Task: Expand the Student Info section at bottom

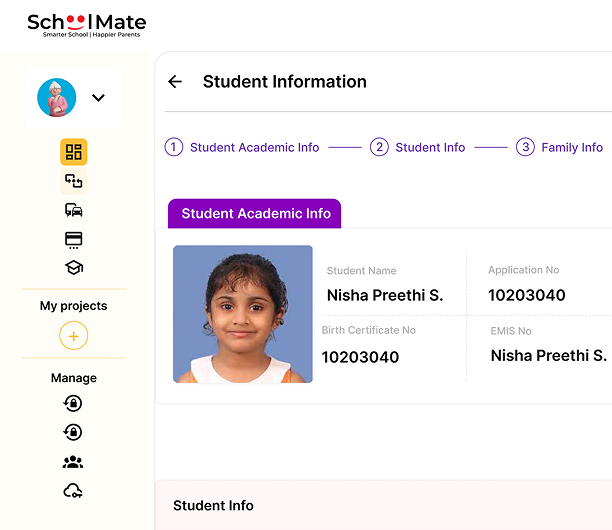Action: pyautogui.click(x=213, y=506)
